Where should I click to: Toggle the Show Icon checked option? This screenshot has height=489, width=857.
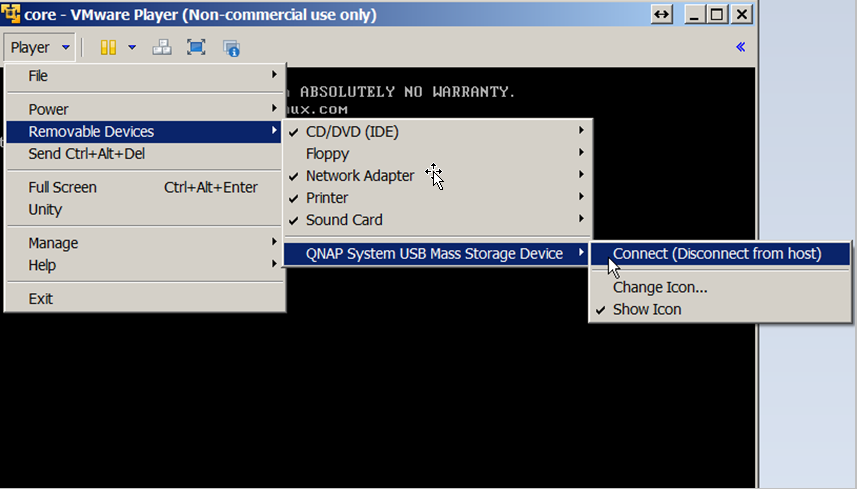pos(720,309)
